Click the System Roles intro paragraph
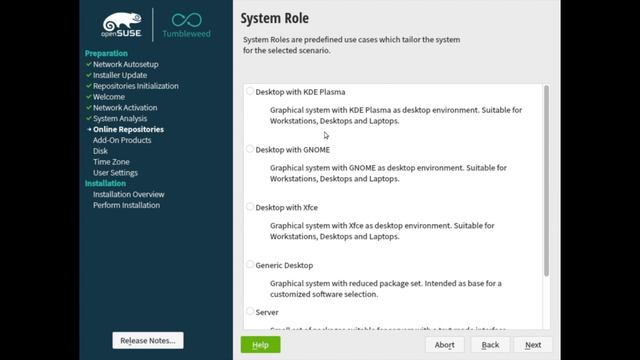The width and height of the screenshot is (640, 360). click(351, 45)
